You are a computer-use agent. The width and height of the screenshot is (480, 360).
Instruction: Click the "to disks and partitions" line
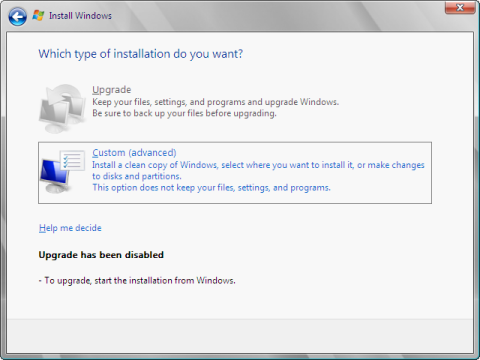click(137, 176)
